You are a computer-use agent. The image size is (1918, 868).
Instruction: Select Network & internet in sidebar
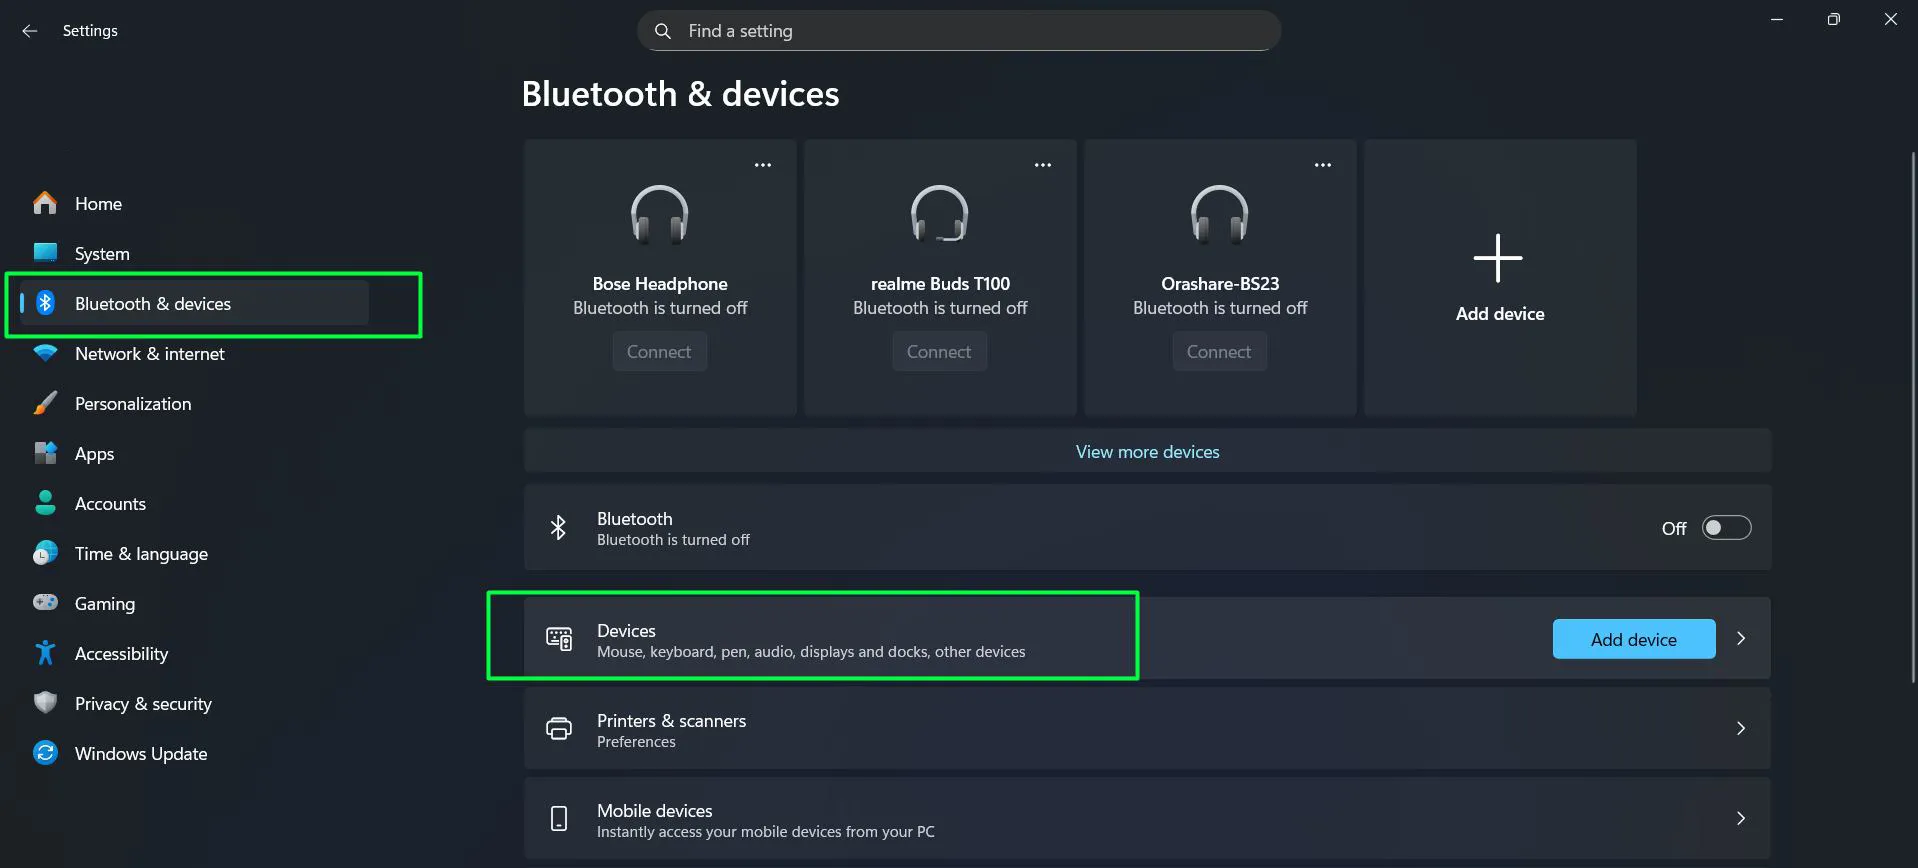tap(195, 353)
